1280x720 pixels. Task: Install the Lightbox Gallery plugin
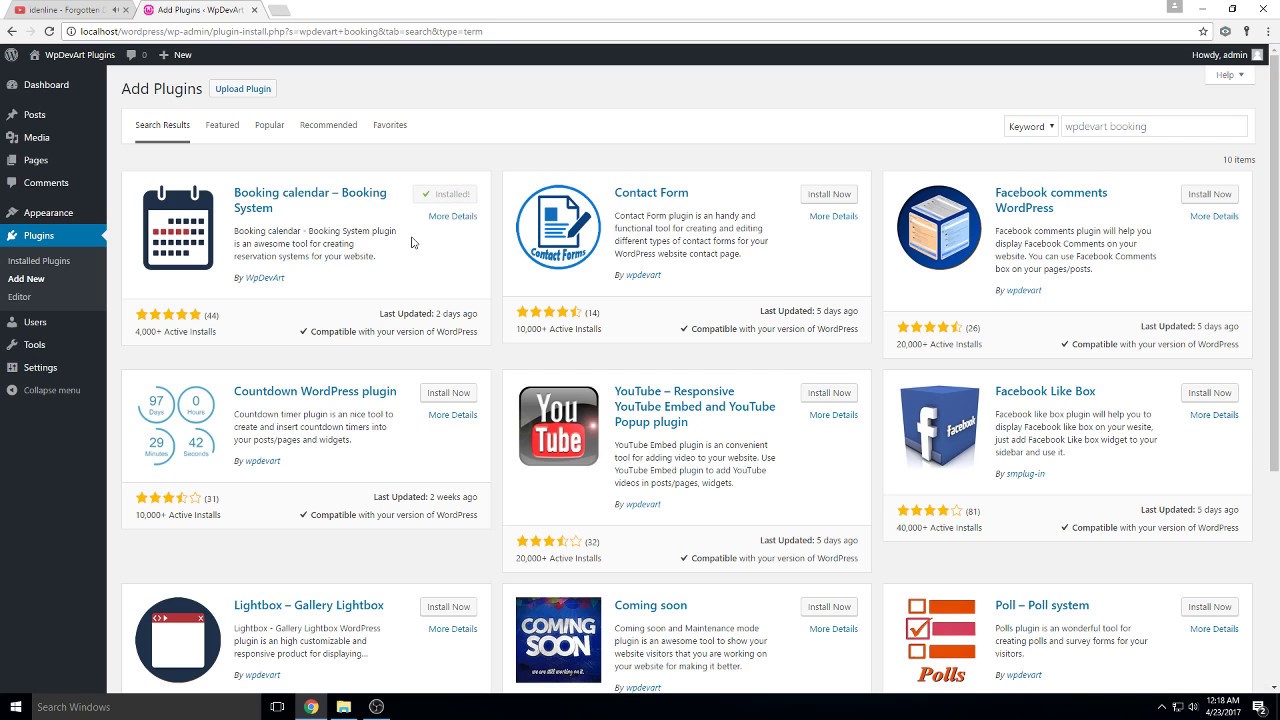click(x=448, y=607)
